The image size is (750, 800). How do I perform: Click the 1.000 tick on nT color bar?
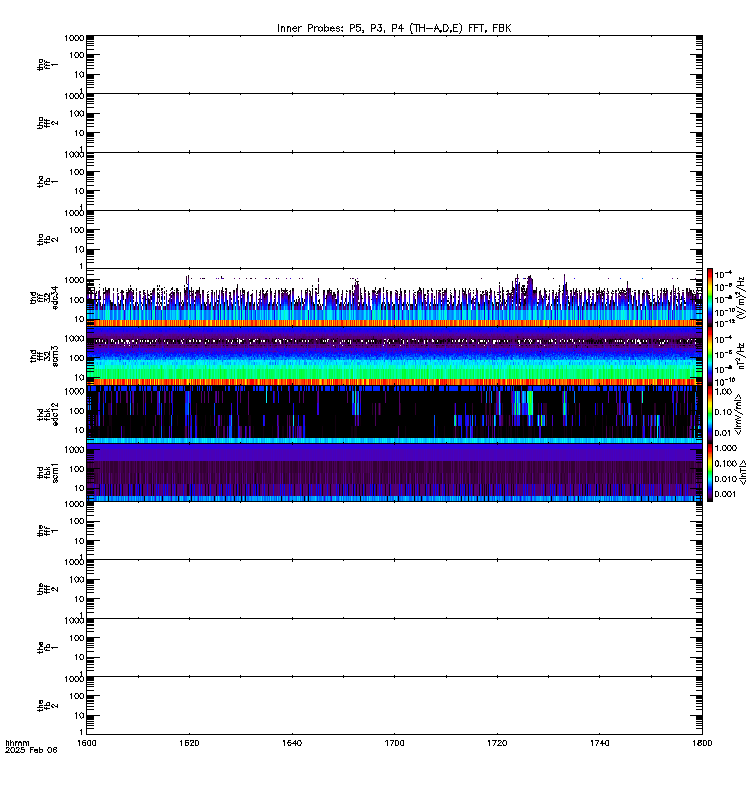pyautogui.click(x=726, y=448)
